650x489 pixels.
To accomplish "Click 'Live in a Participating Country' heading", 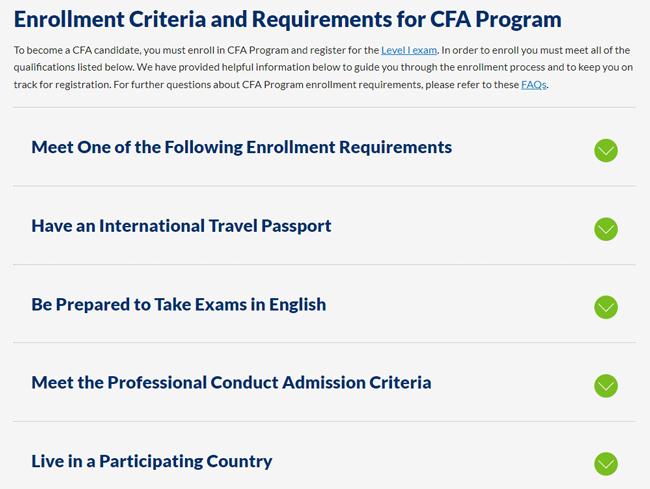I will tap(151, 461).
